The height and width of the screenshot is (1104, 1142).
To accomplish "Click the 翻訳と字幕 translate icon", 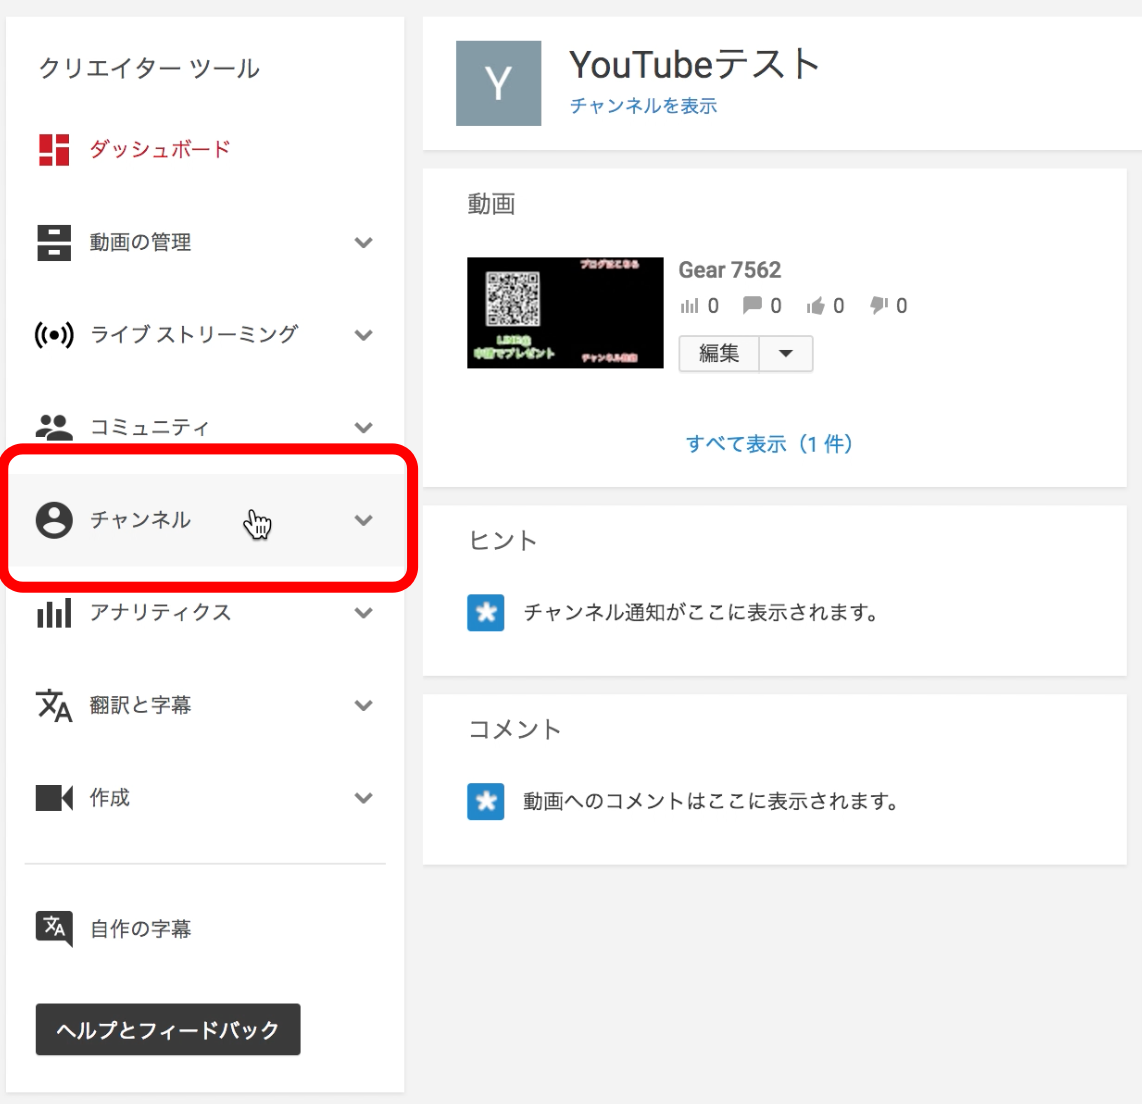I will tap(54, 705).
